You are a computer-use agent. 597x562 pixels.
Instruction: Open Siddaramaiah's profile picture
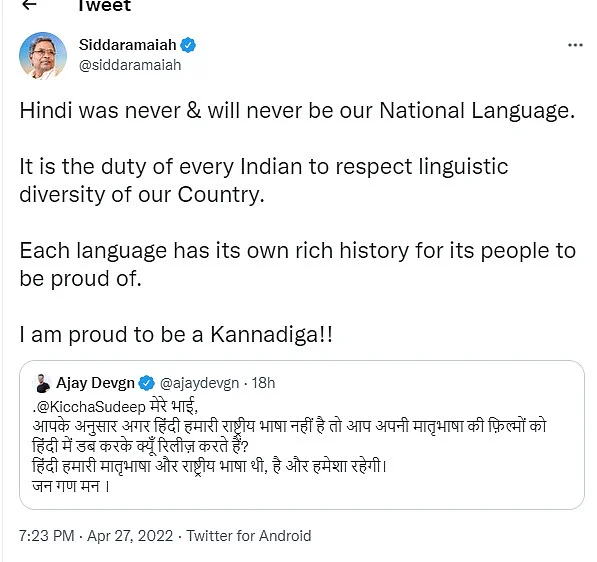tap(43, 56)
